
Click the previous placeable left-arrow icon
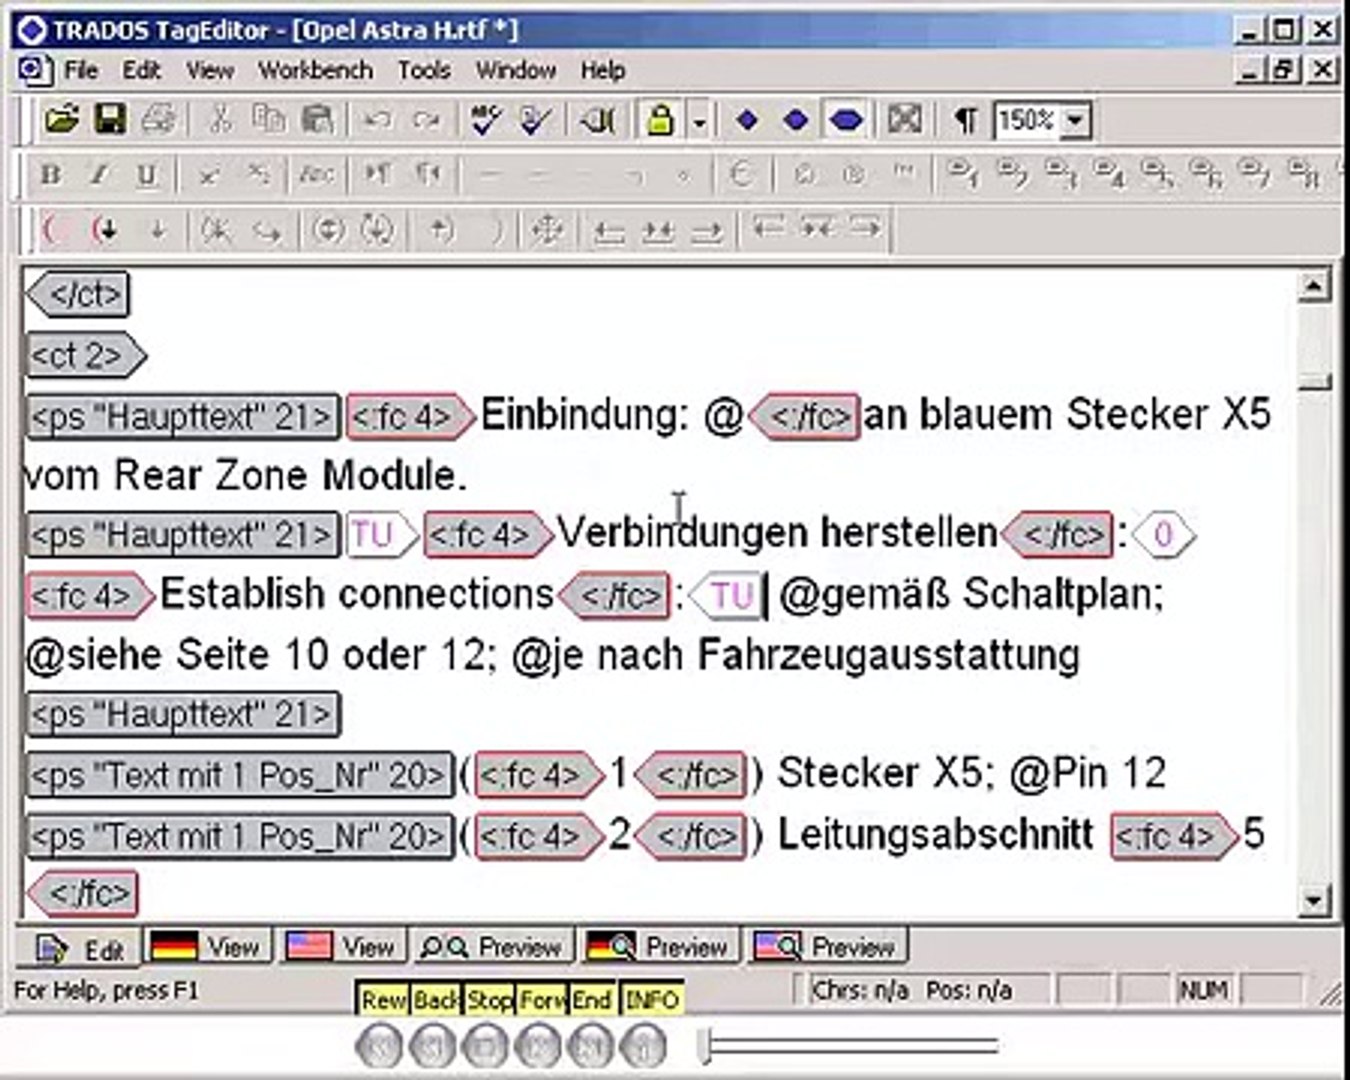(x=608, y=232)
